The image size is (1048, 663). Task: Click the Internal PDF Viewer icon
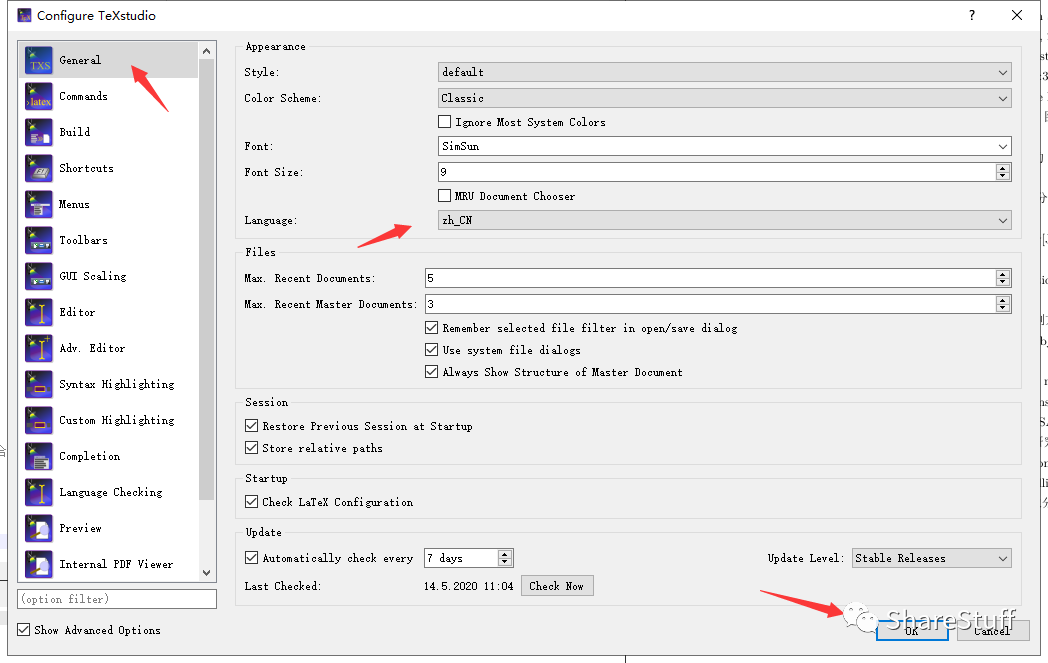point(39,565)
